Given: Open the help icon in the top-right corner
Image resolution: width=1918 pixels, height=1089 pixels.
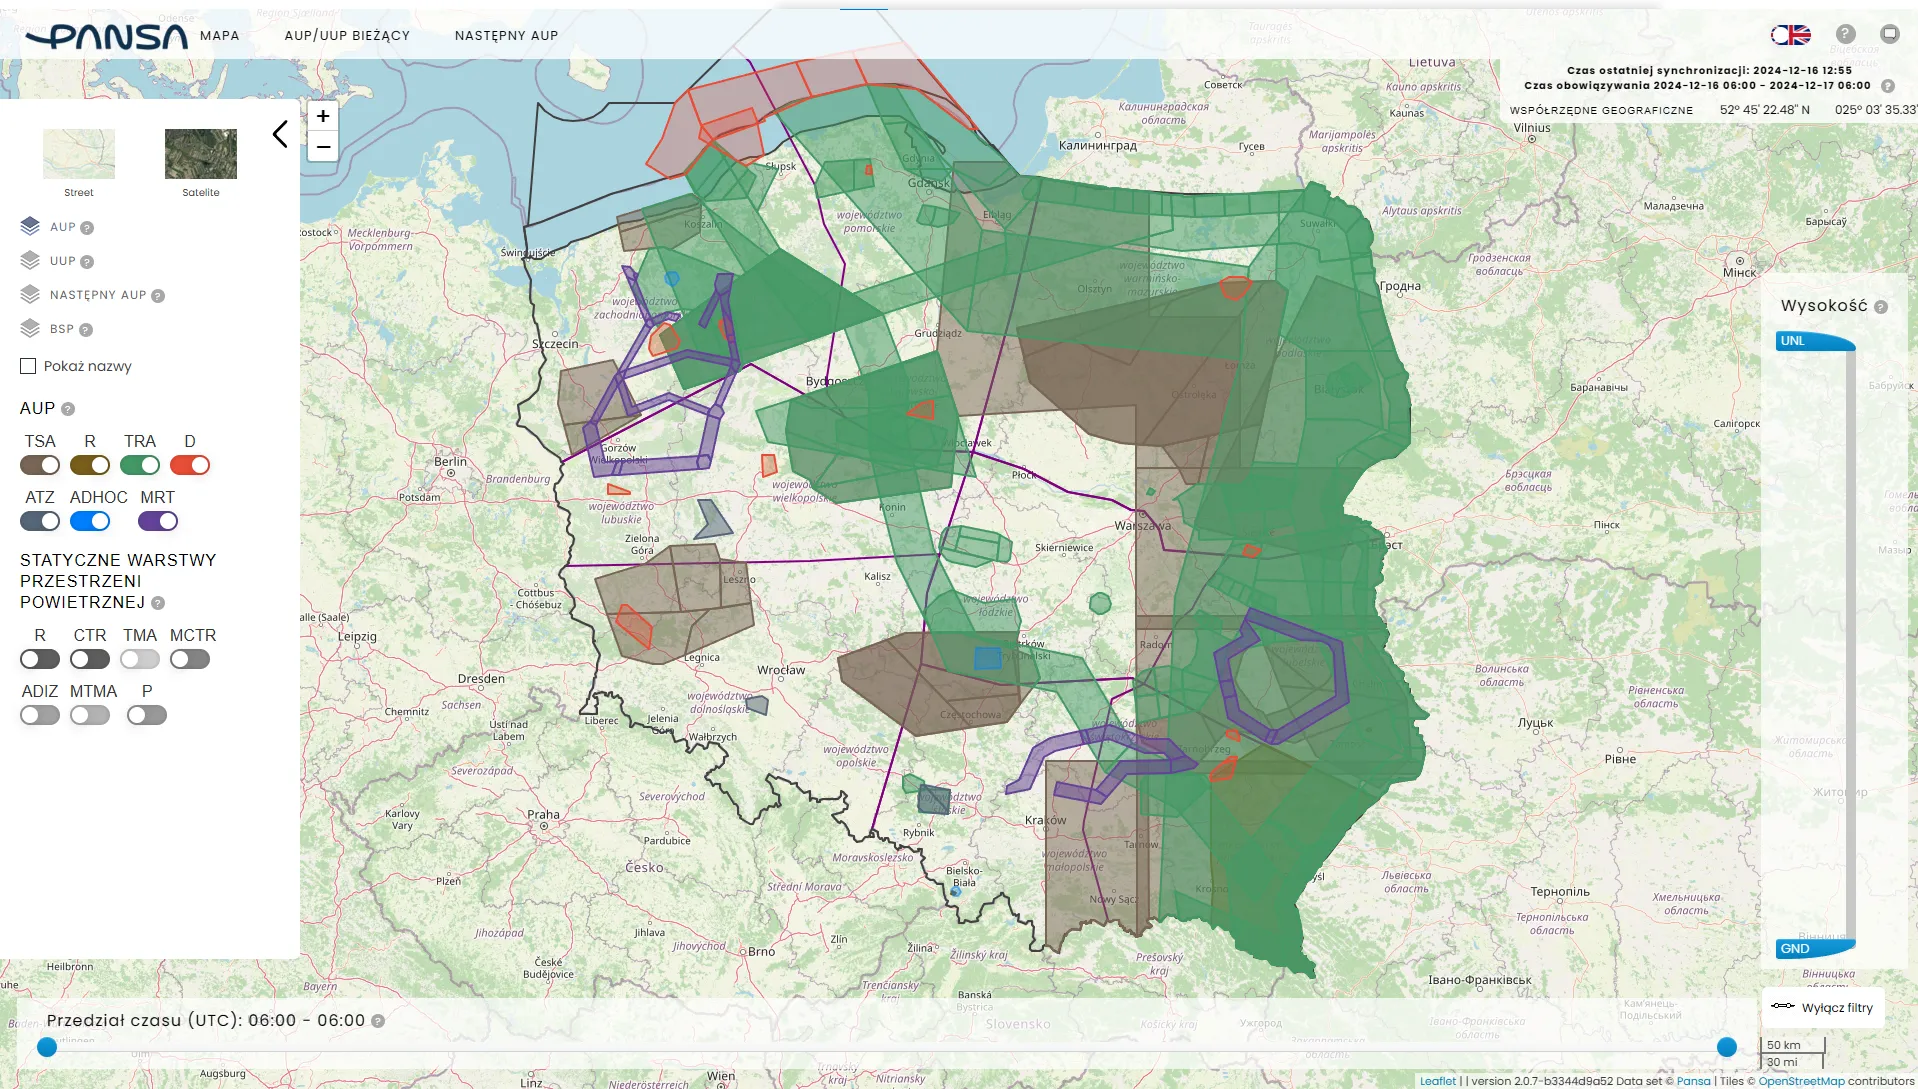Looking at the screenshot, I should [1845, 33].
